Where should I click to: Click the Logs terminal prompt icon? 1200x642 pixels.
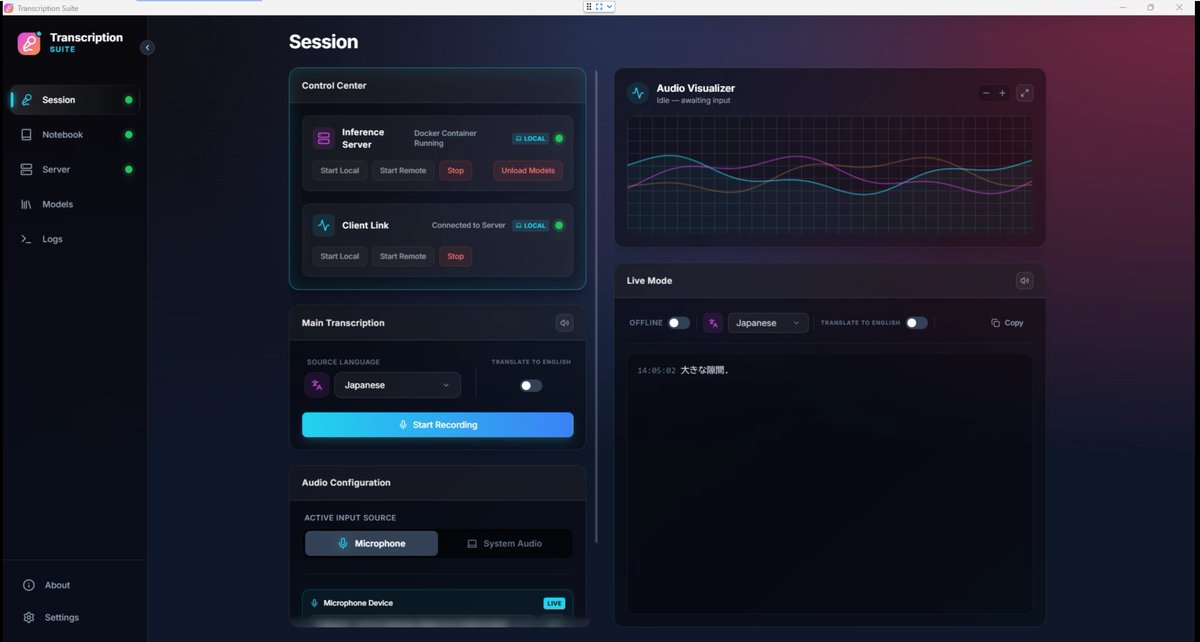pos(27,239)
